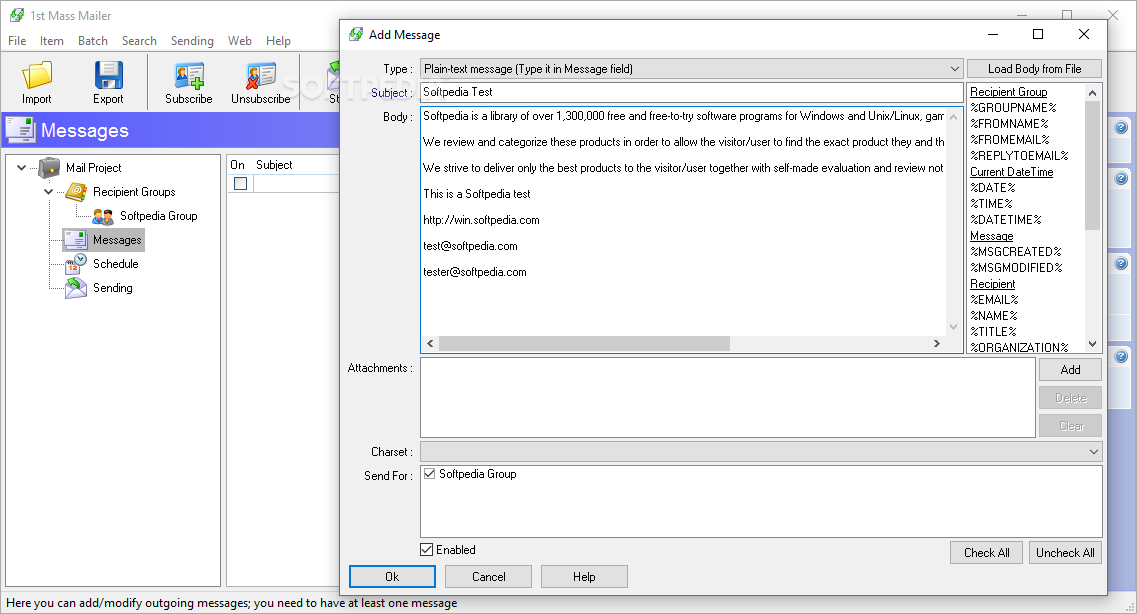Insert the %NAME% macro
Viewport: 1137px width, 614px height.
(x=993, y=315)
